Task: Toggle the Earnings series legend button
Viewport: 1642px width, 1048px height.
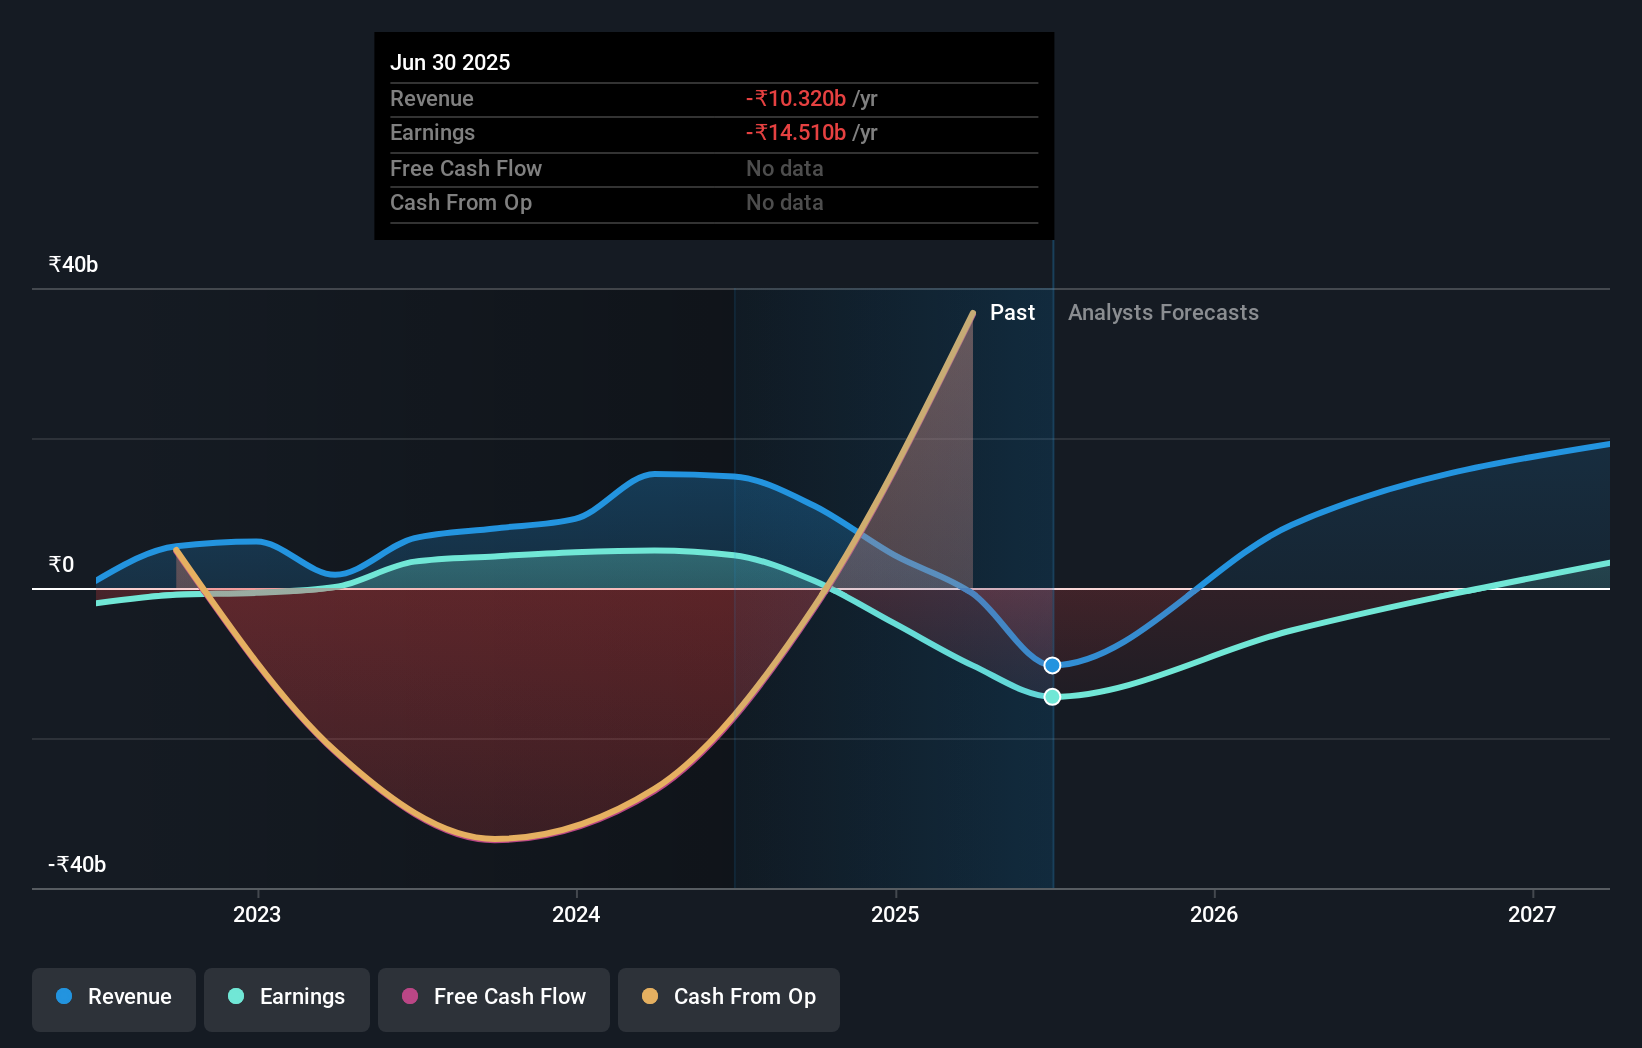Action: pyautogui.click(x=287, y=999)
